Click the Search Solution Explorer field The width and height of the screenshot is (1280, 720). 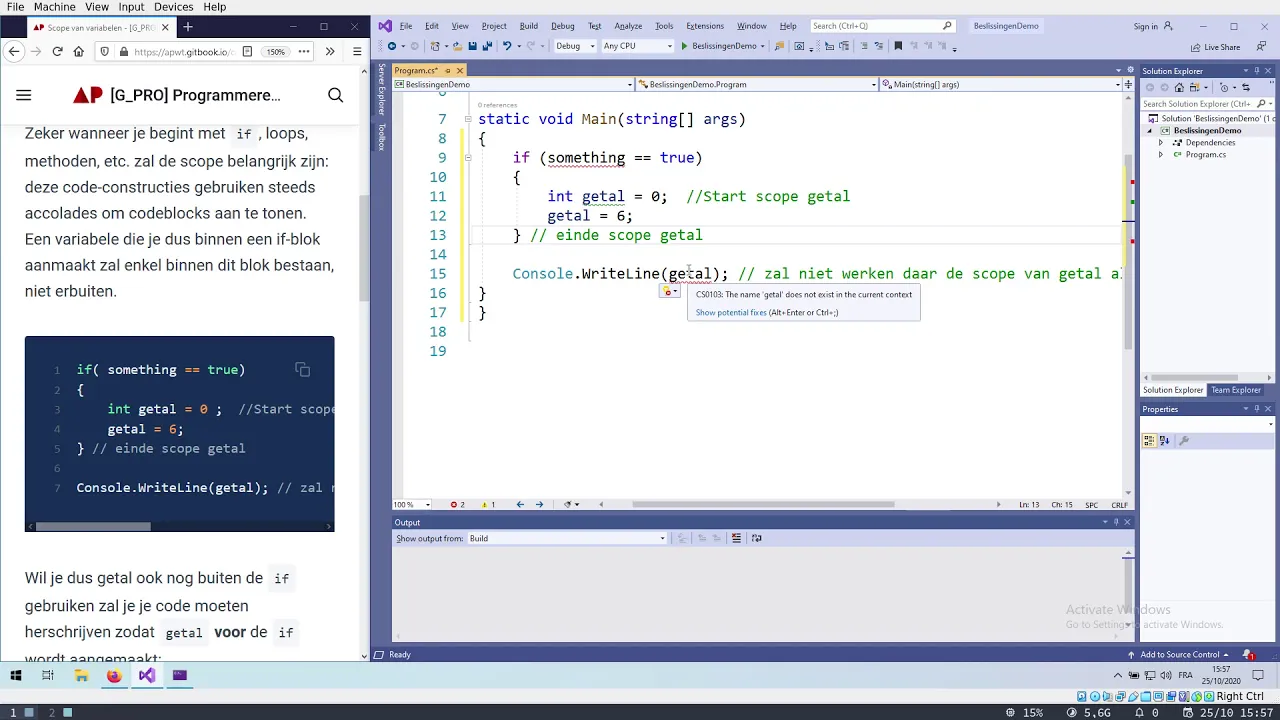[x=1206, y=104]
